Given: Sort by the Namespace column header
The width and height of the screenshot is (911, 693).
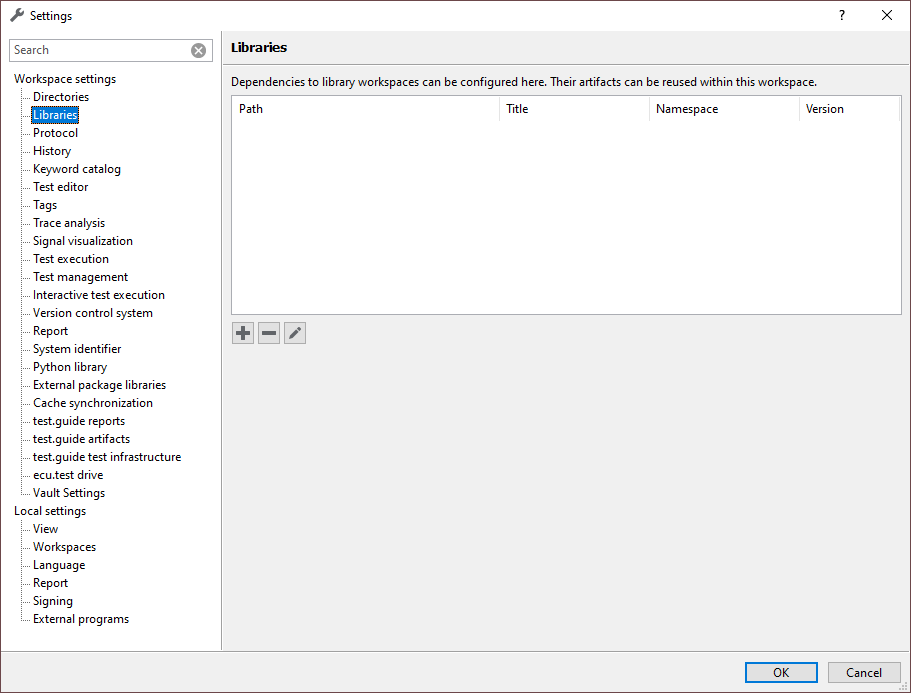Looking at the screenshot, I should (x=724, y=109).
